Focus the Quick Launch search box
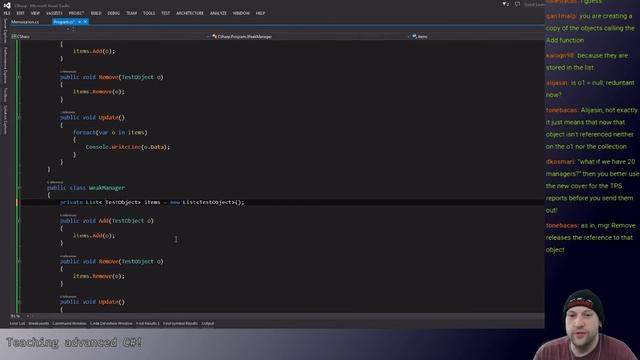This screenshot has height=360, width=640. [x=534, y=4]
